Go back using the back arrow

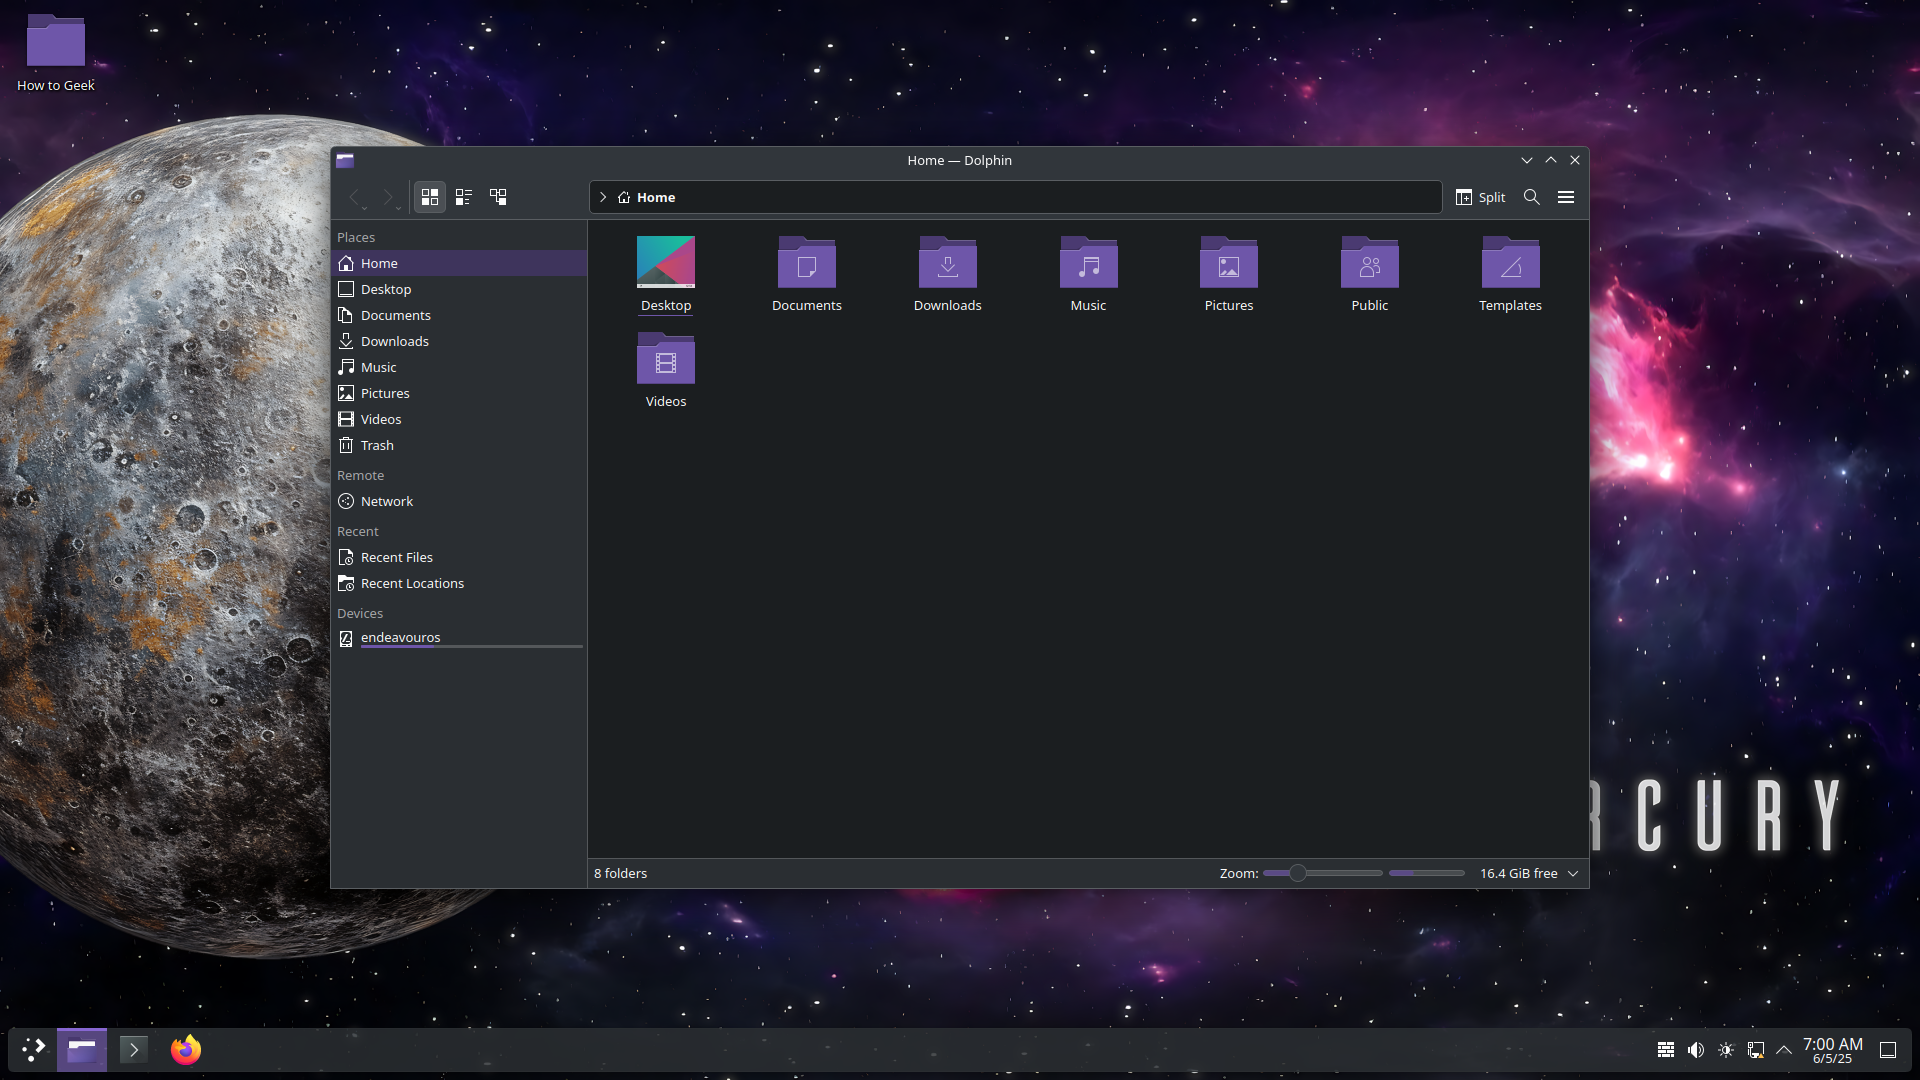click(355, 197)
